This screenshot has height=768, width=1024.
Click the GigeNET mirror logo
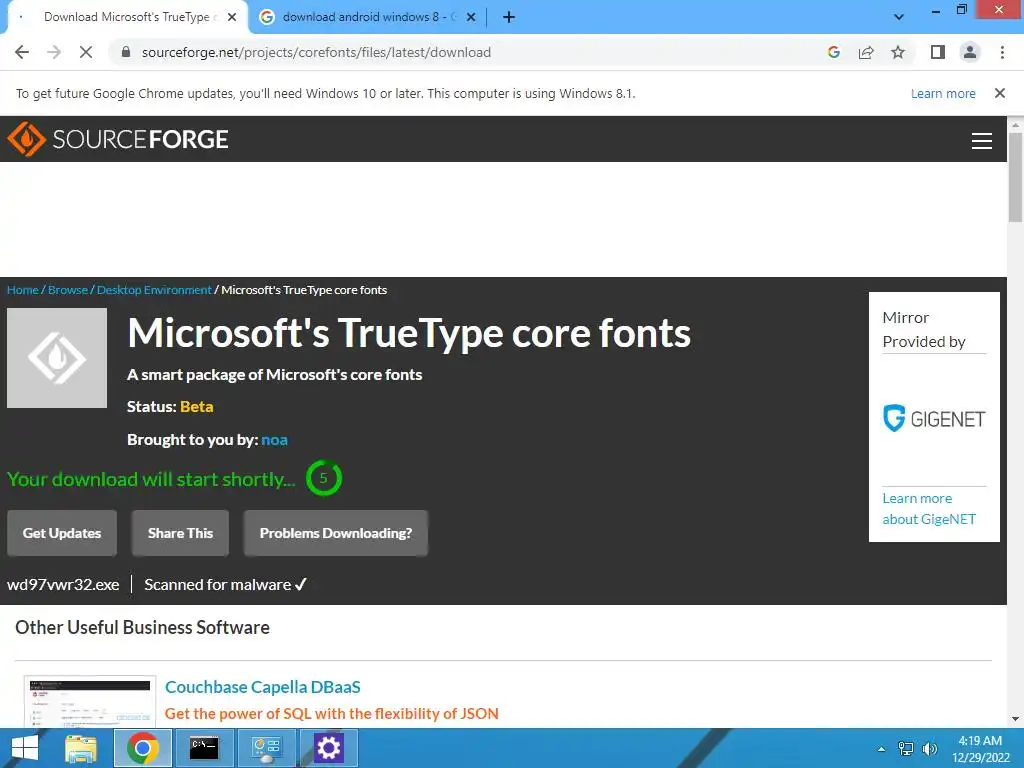[x=934, y=419]
